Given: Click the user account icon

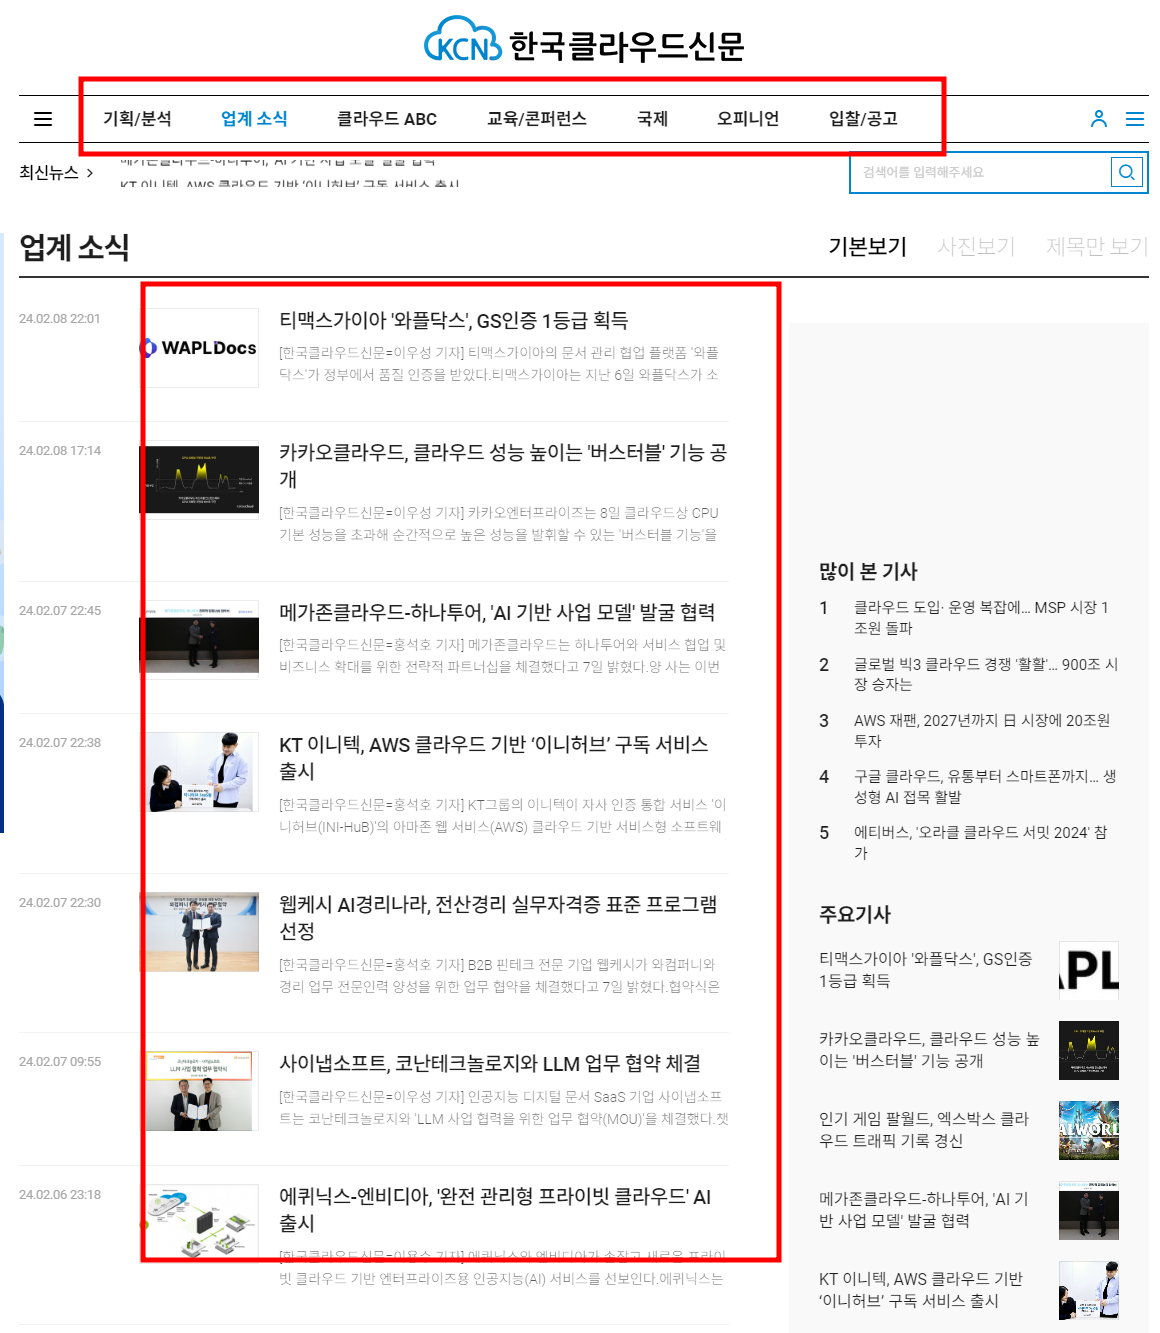Looking at the screenshot, I should tap(1098, 119).
